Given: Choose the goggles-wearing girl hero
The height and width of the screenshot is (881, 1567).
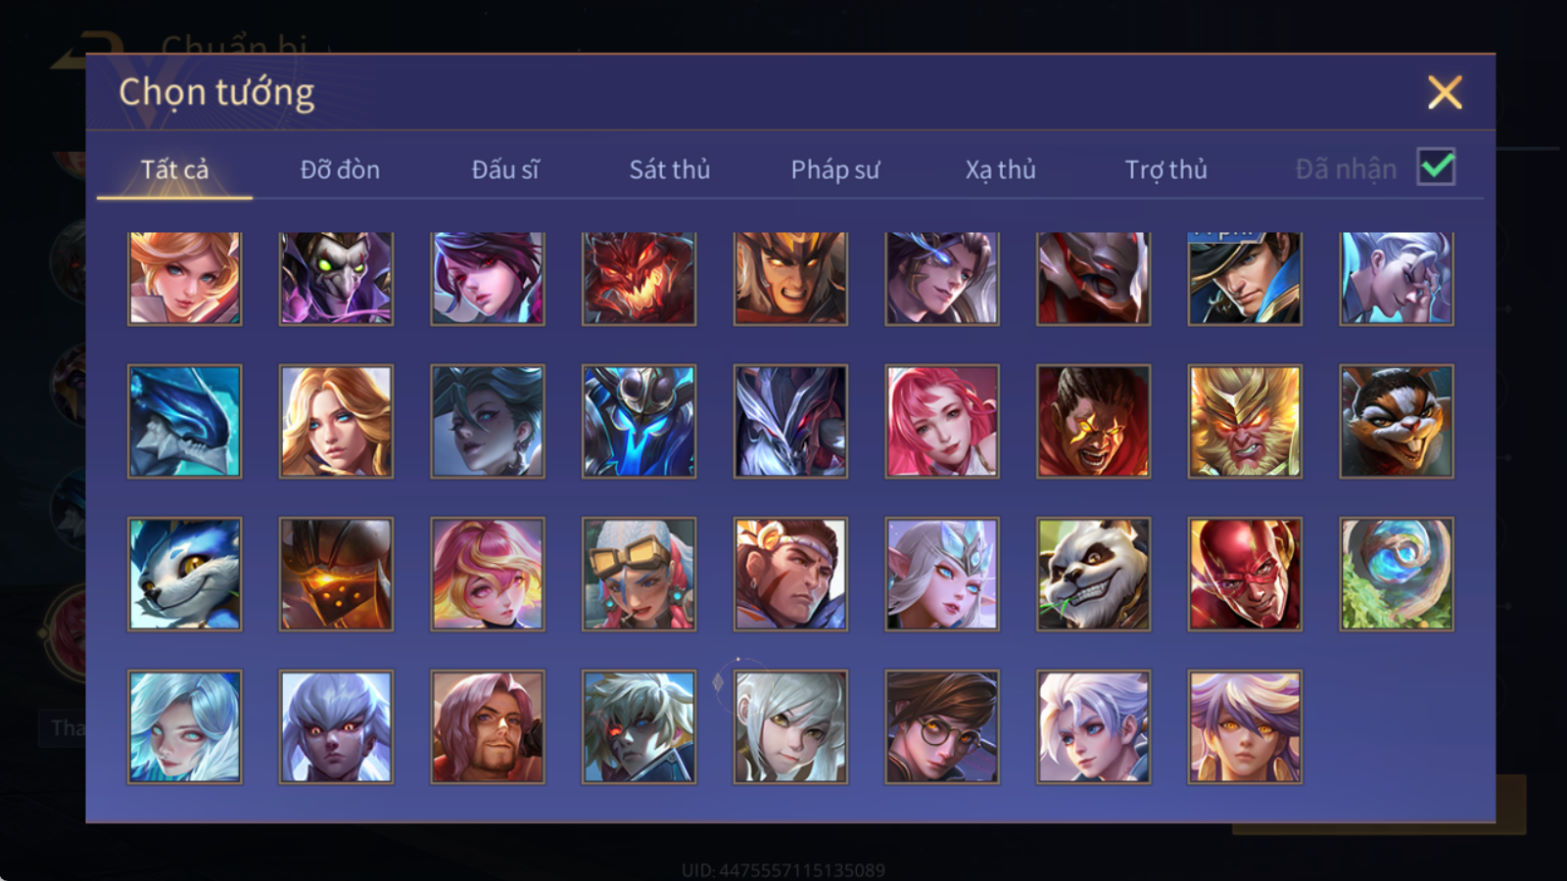Looking at the screenshot, I should pos(639,574).
